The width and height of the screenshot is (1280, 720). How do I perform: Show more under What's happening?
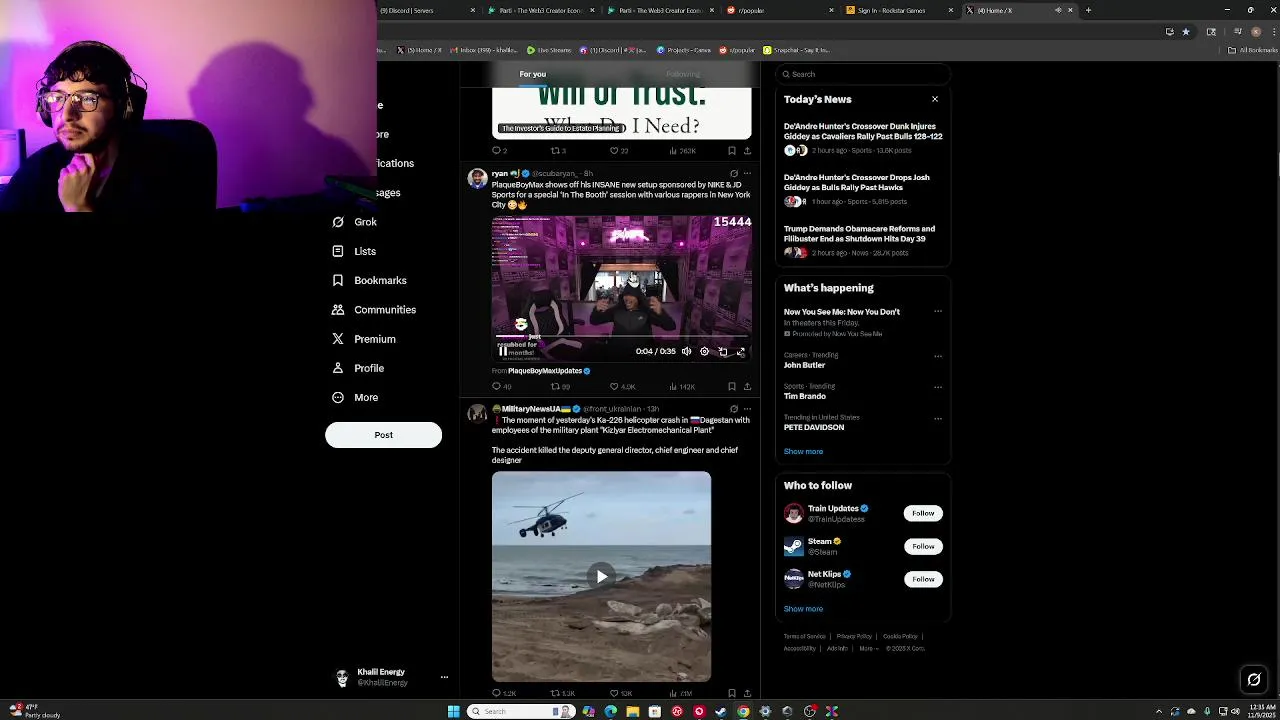[803, 452]
